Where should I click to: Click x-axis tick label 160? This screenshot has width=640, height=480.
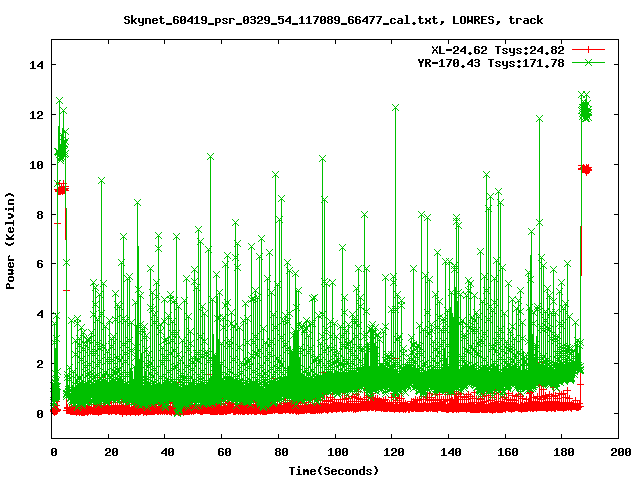pyautogui.click(x=507, y=452)
